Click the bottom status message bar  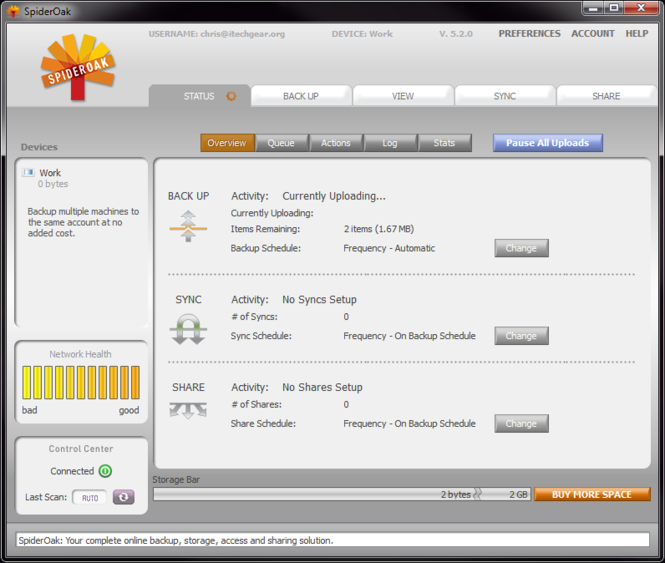[333, 540]
